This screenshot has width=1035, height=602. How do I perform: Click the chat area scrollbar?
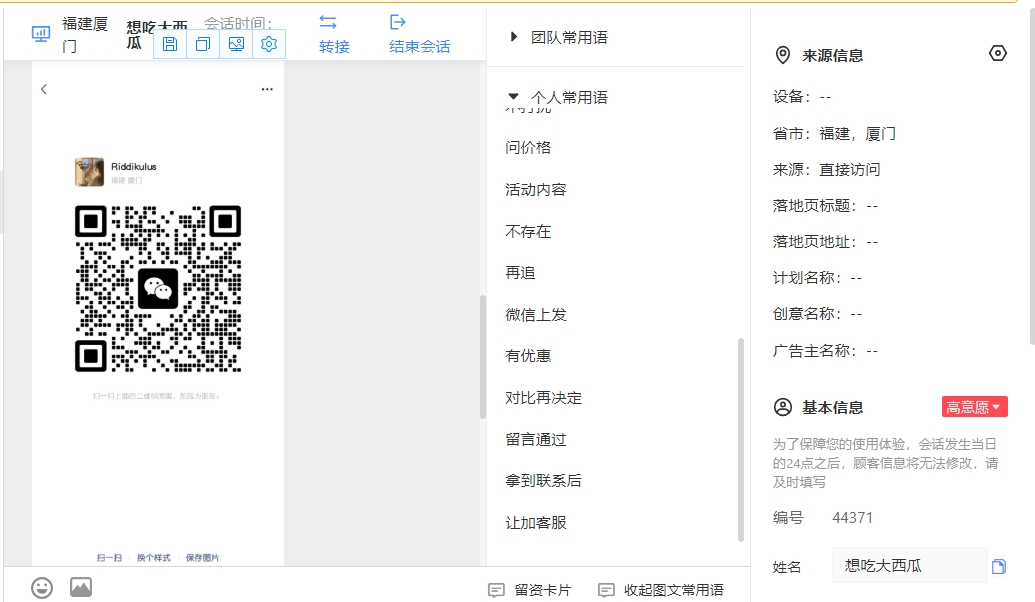point(483,356)
